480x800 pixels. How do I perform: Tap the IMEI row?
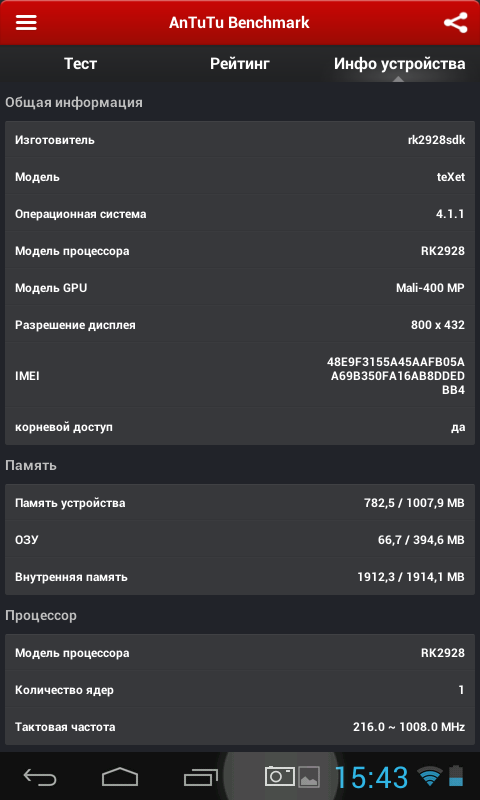coord(240,376)
